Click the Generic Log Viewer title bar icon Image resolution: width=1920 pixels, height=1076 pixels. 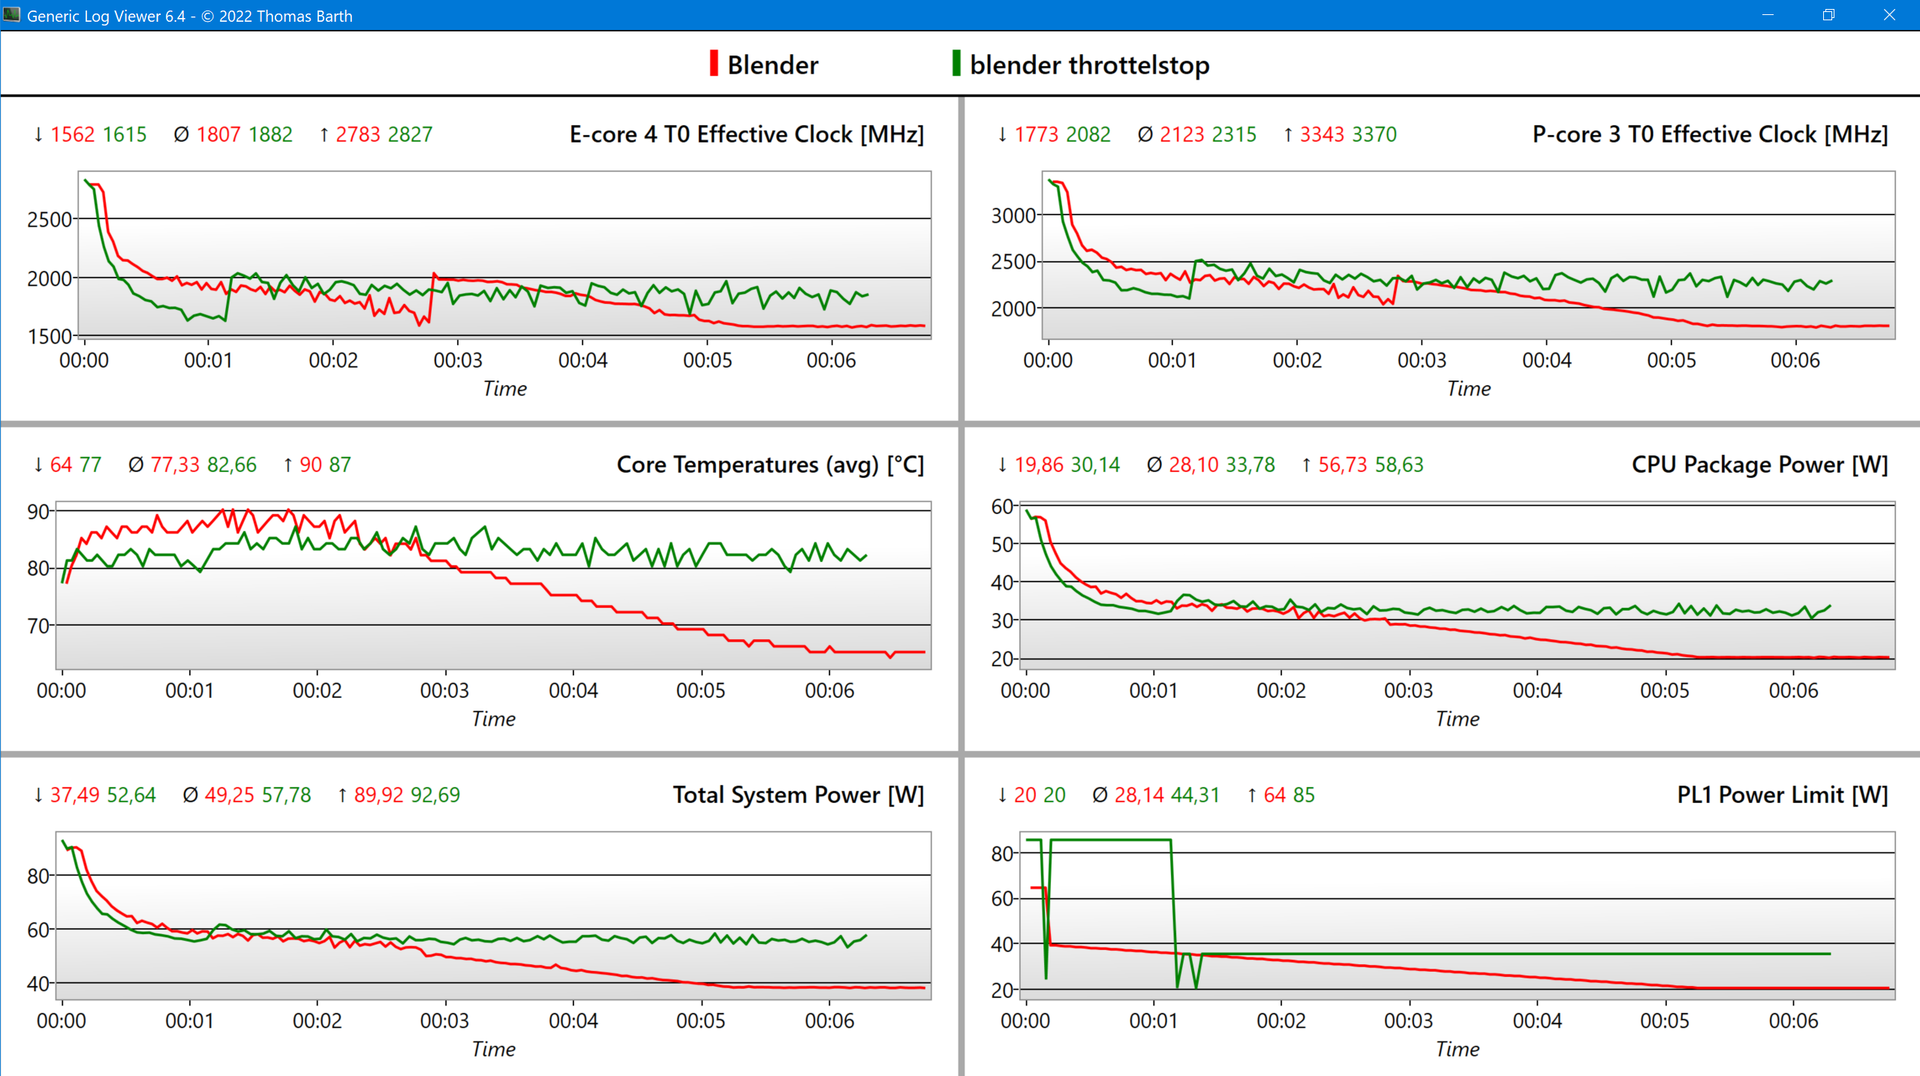point(12,15)
